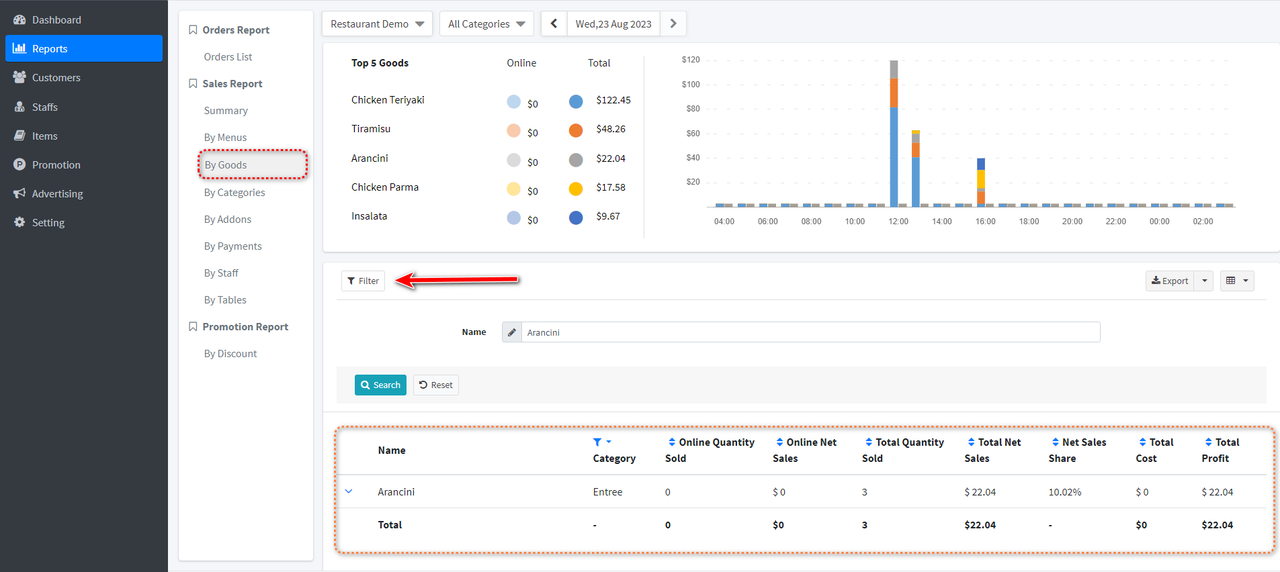
Task: Click the Entree category cell
Action: 608,492
